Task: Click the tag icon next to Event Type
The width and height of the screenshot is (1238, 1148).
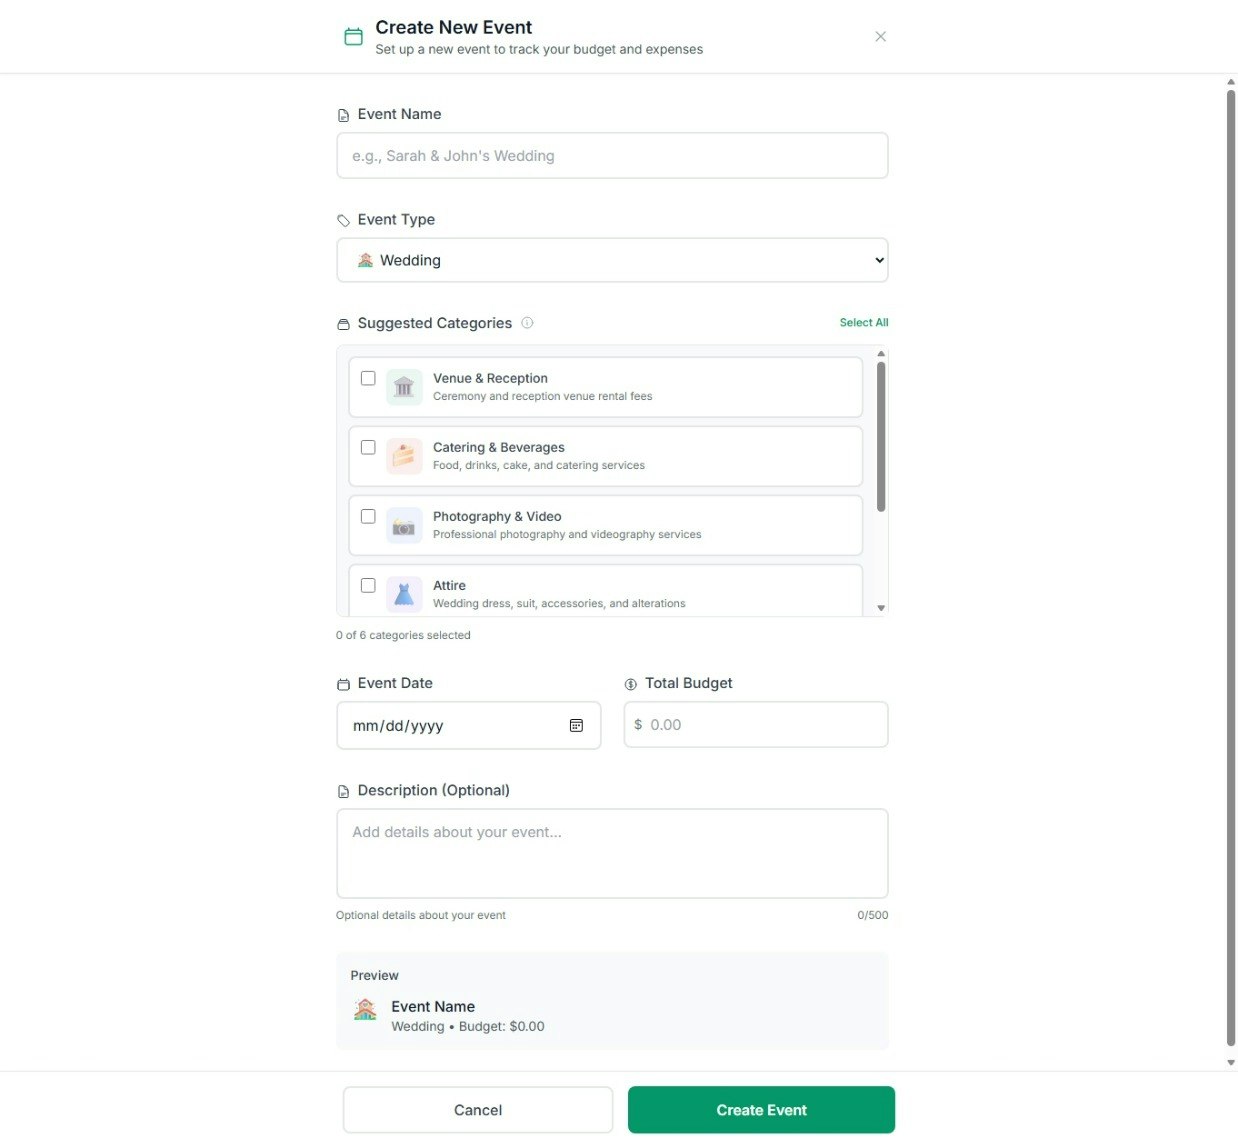Action: (x=343, y=219)
